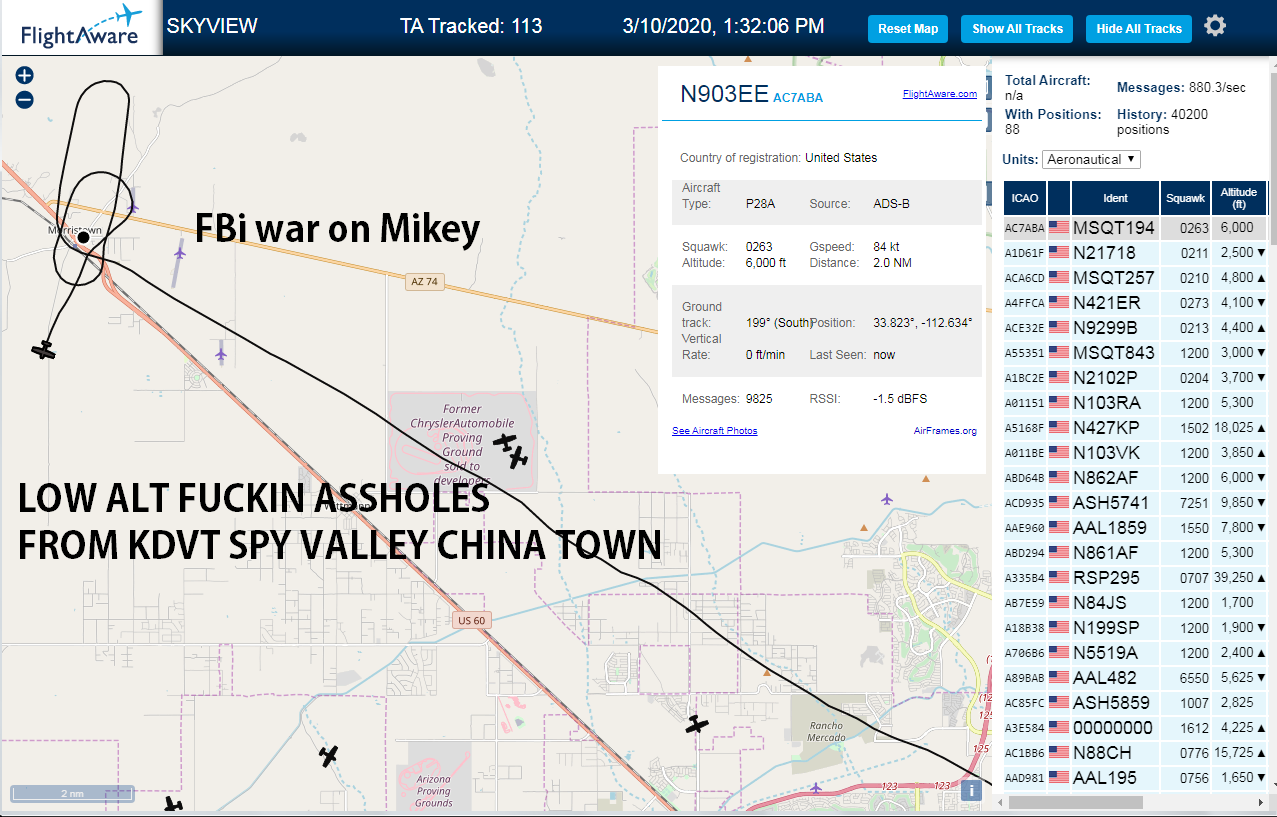Image resolution: width=1277 pixels, height=817 pixels.
Task: Select the N103RA aircraft row
Action: pos(1135,402)
